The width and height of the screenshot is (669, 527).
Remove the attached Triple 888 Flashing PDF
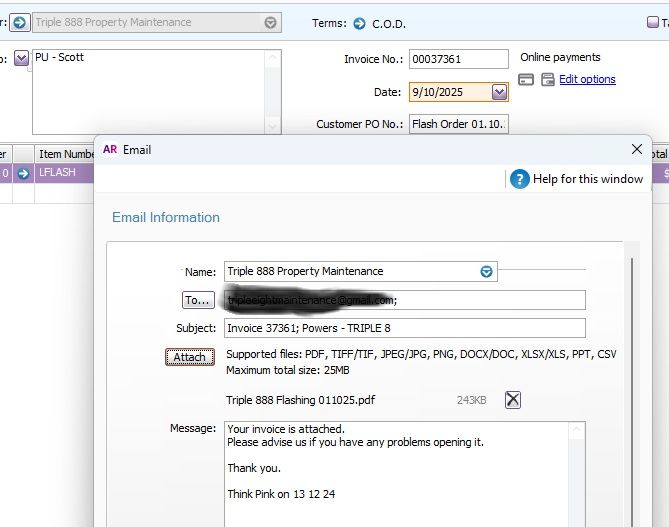click(512, 400)
